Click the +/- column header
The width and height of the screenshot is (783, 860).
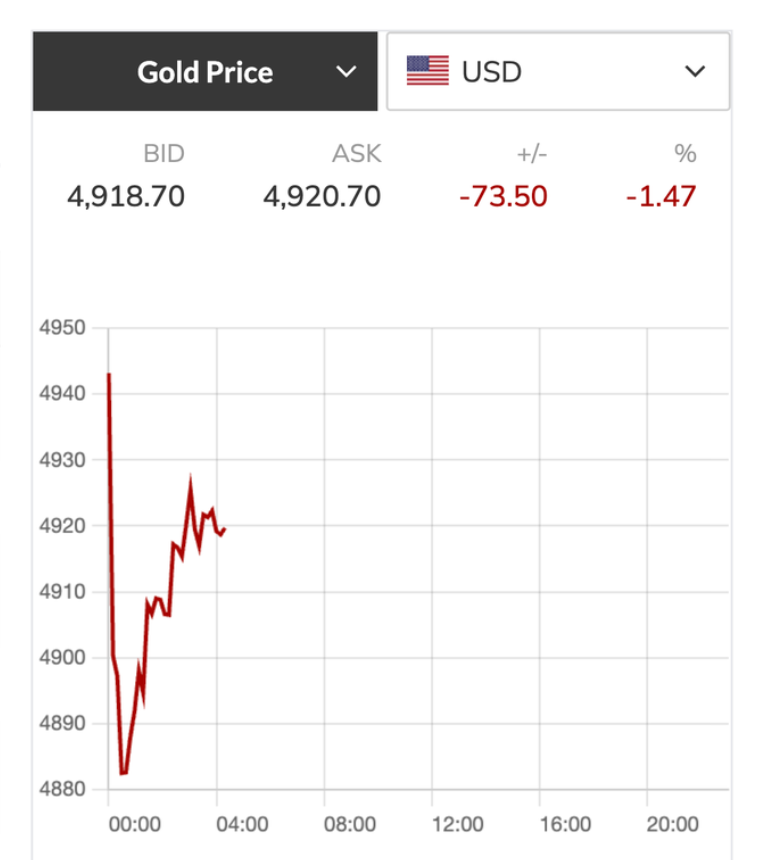(x=532, y=154)
